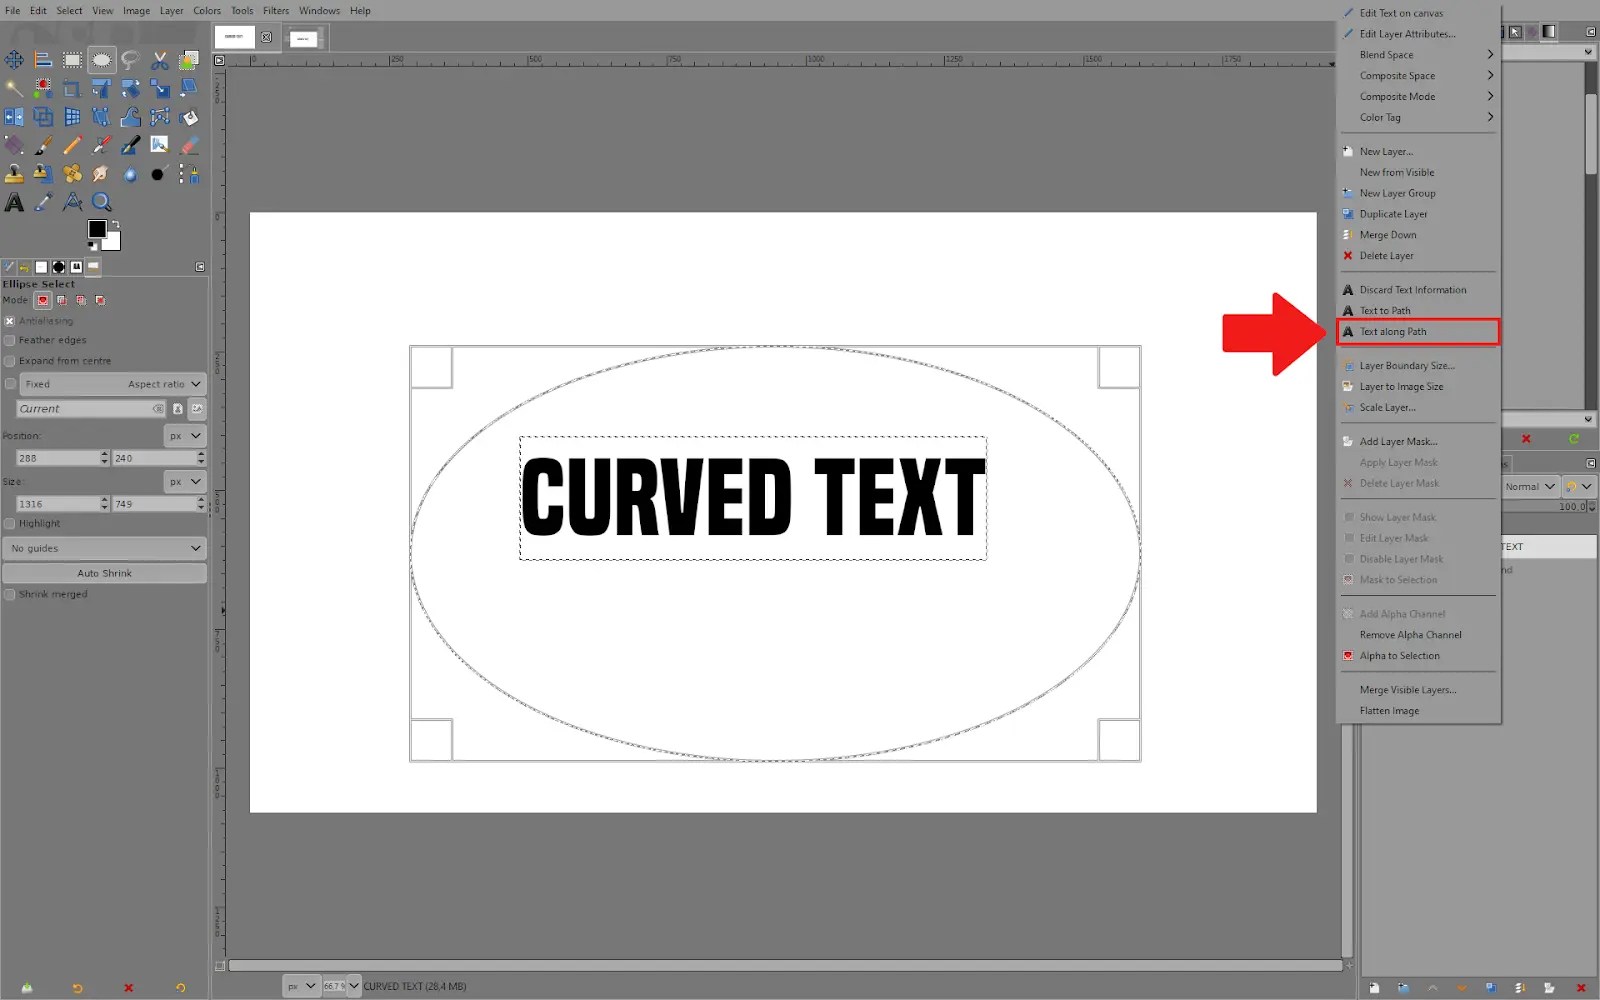Check the Expand from centre option
The height and width of the screenshot is (1000, 1600).
tap(9, 360)
